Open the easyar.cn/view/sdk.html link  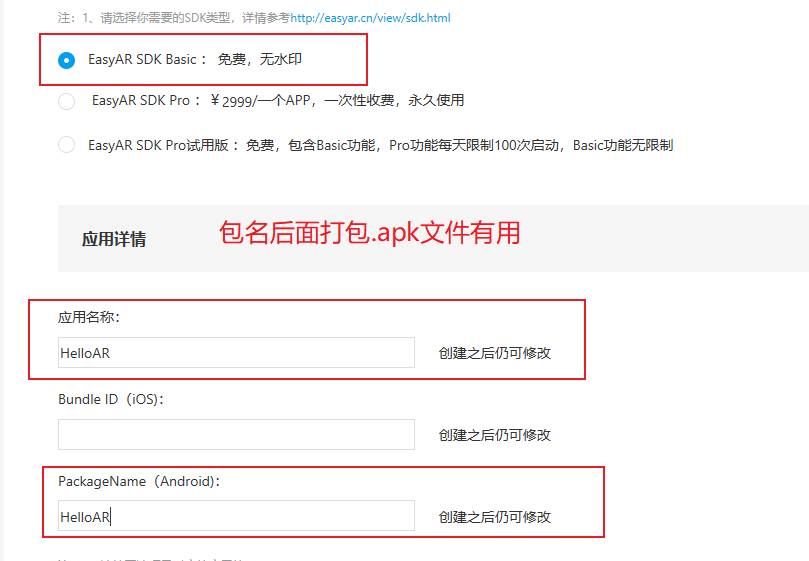coord(370,18)
